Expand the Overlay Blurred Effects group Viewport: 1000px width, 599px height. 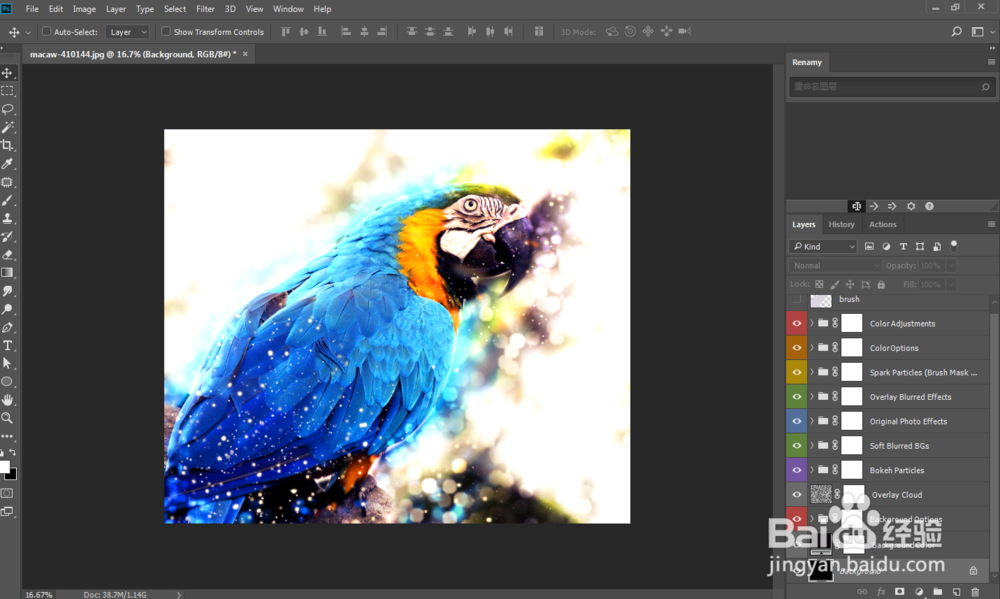(812, 397)
